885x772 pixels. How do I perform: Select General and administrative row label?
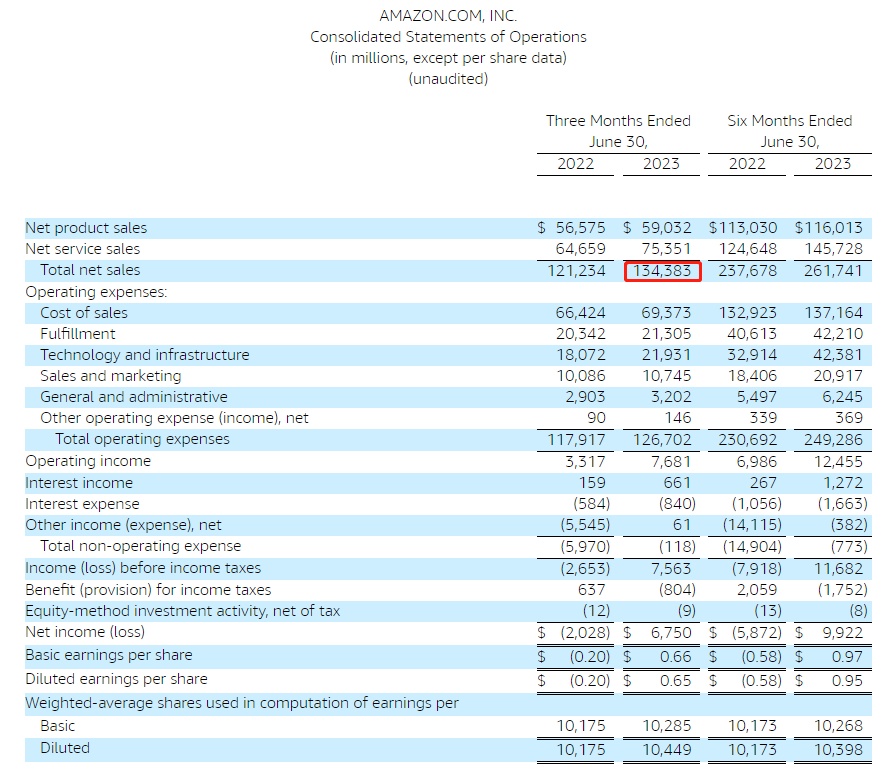(134, 397)
